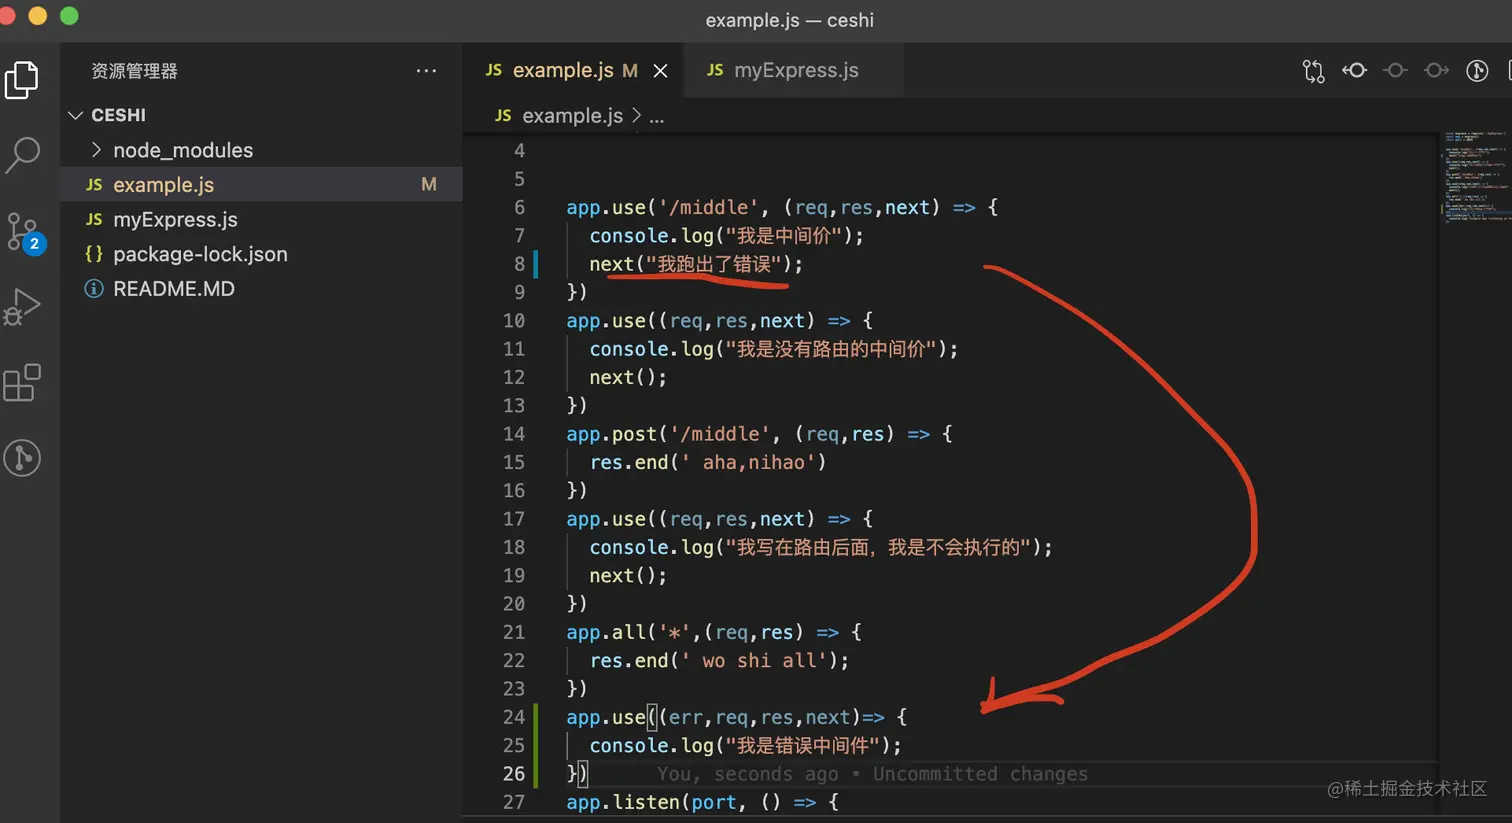This screenshot has height=823, width=1512.
Task: Open the Search view in activity bar
Action: [22, 155]
